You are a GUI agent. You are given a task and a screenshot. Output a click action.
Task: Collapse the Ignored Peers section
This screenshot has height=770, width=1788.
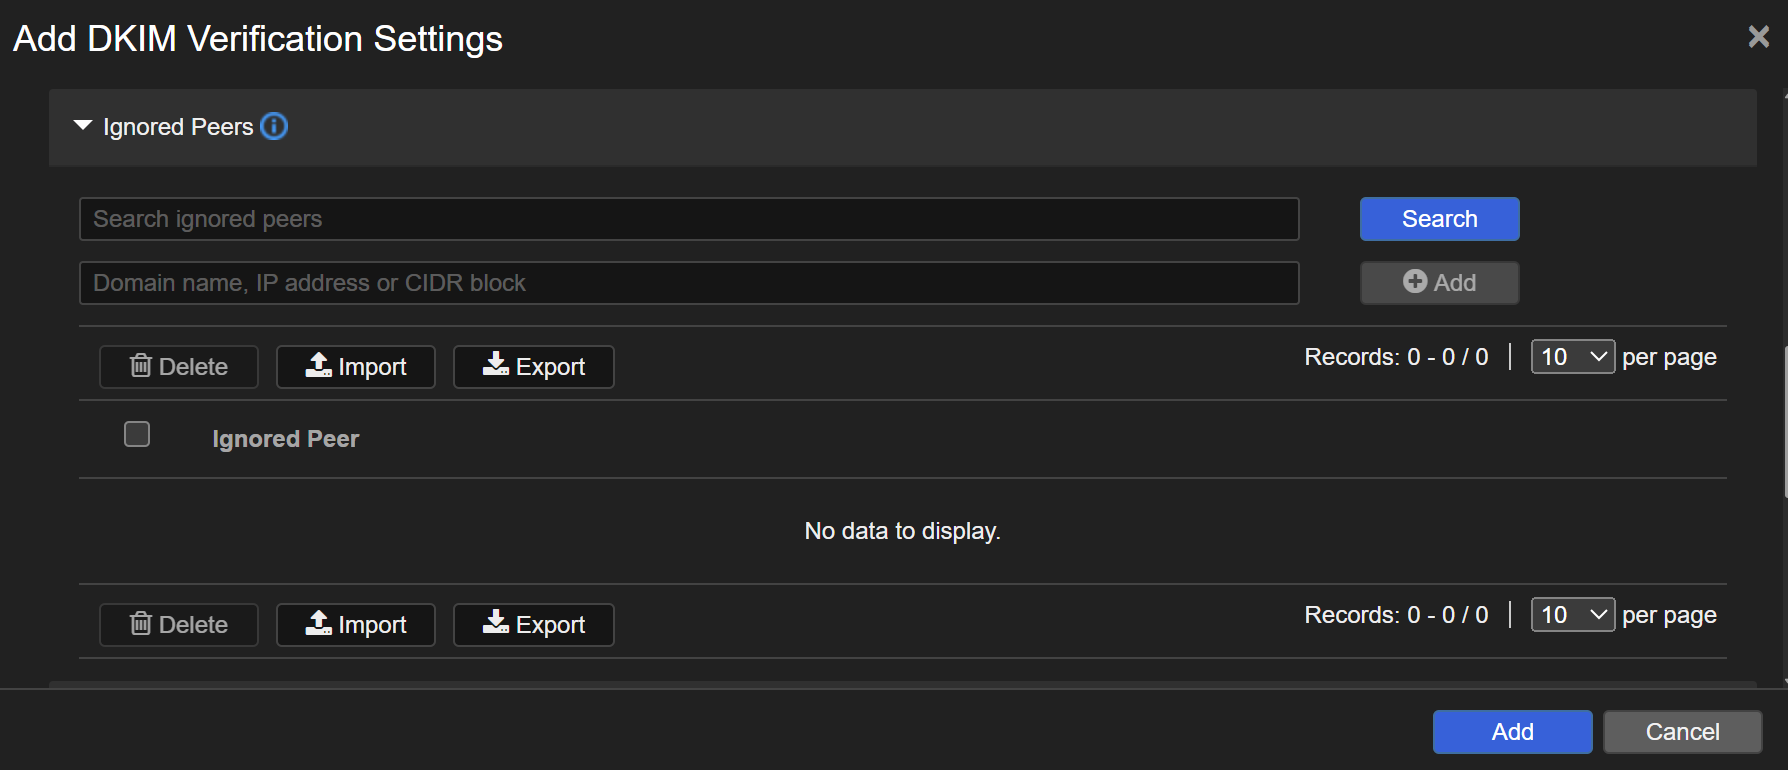83,126
